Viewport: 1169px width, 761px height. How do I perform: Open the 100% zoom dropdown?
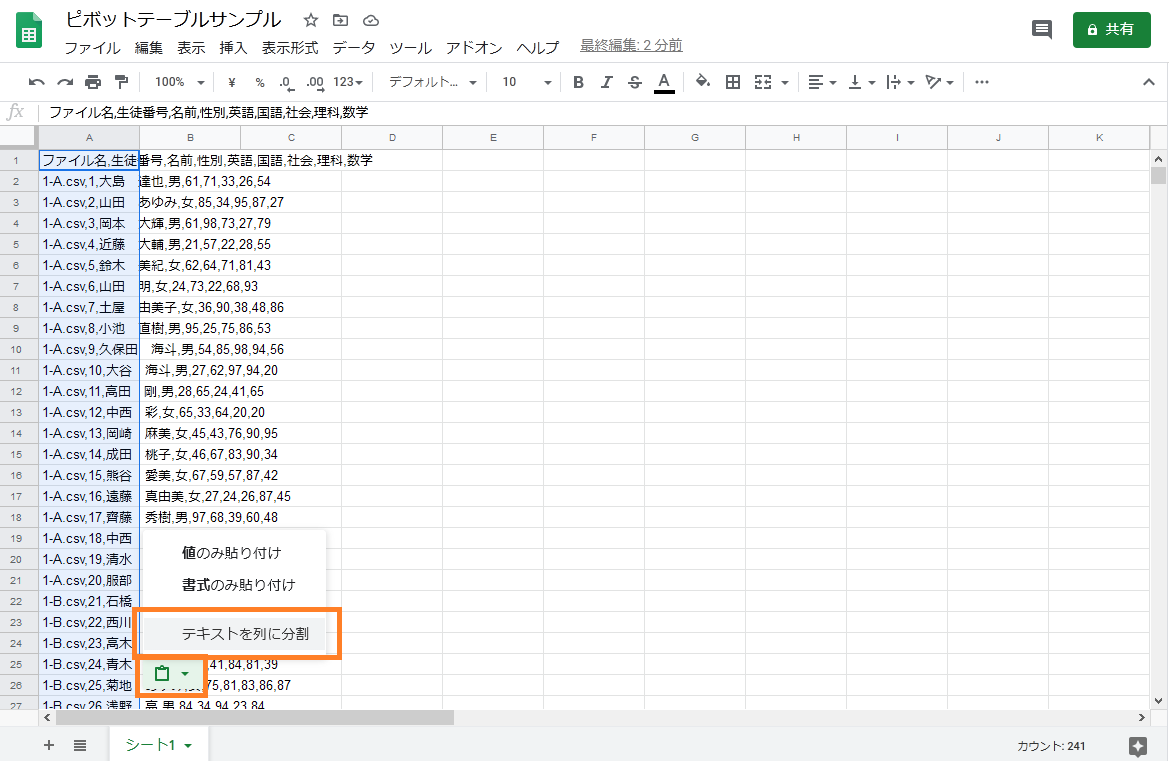tap(180, 82)
